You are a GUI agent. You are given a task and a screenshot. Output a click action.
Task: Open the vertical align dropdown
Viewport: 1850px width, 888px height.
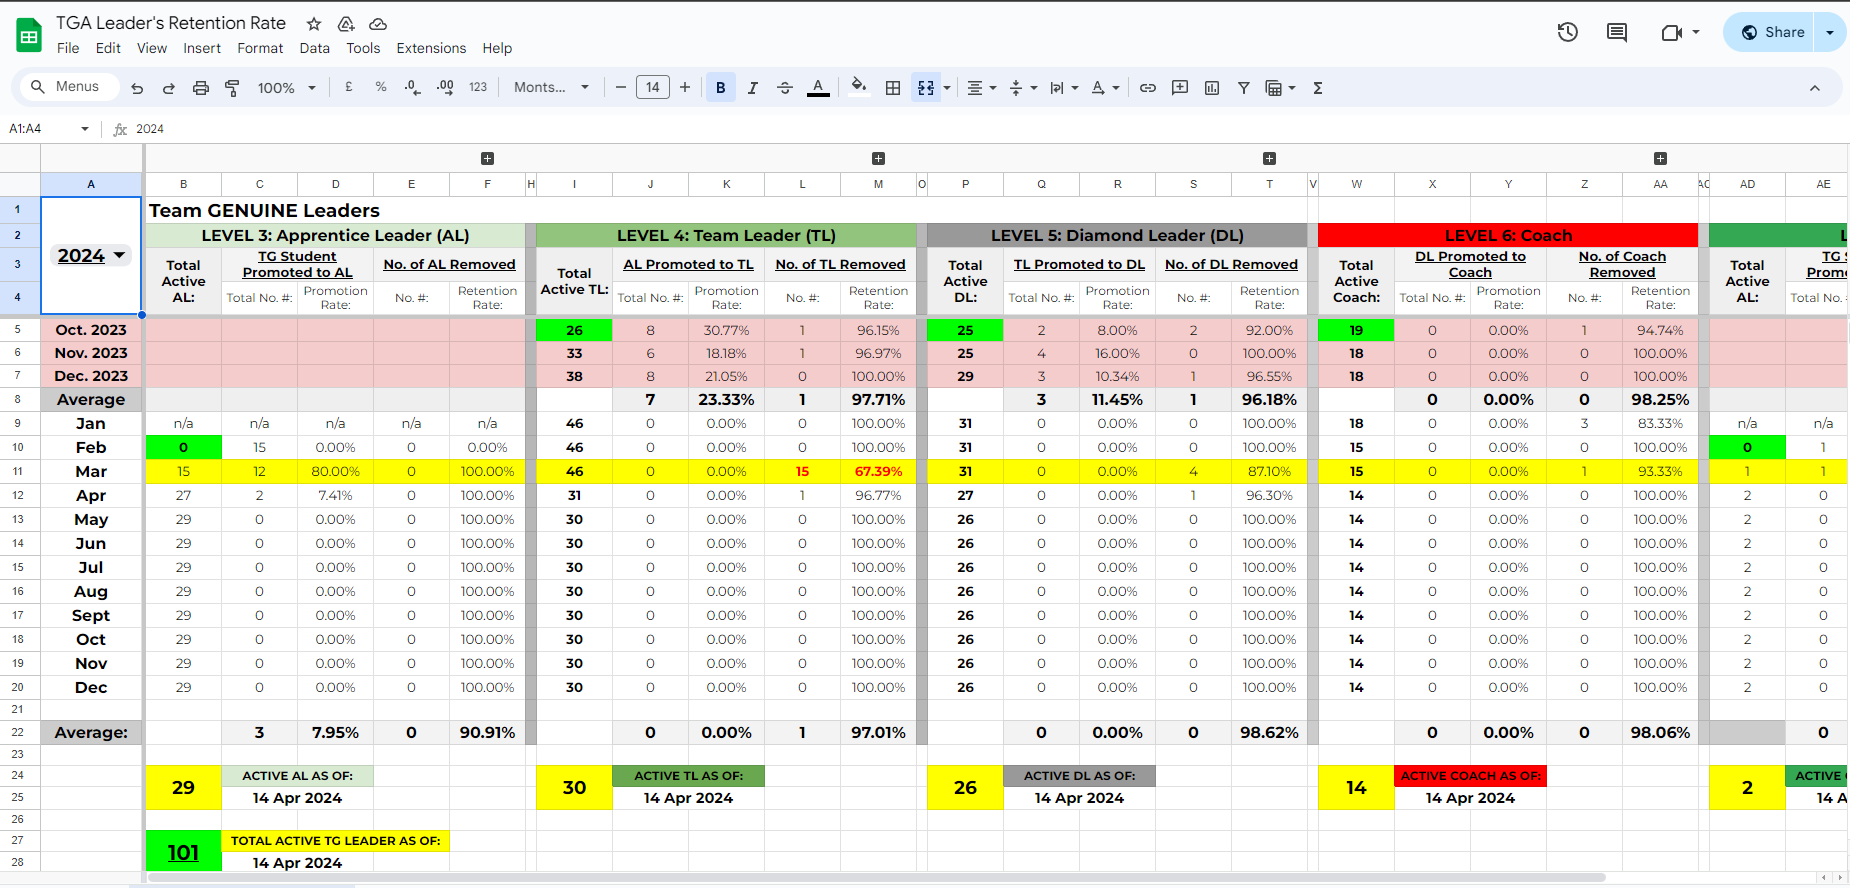pyautogui.click(x=1023, y=88)
